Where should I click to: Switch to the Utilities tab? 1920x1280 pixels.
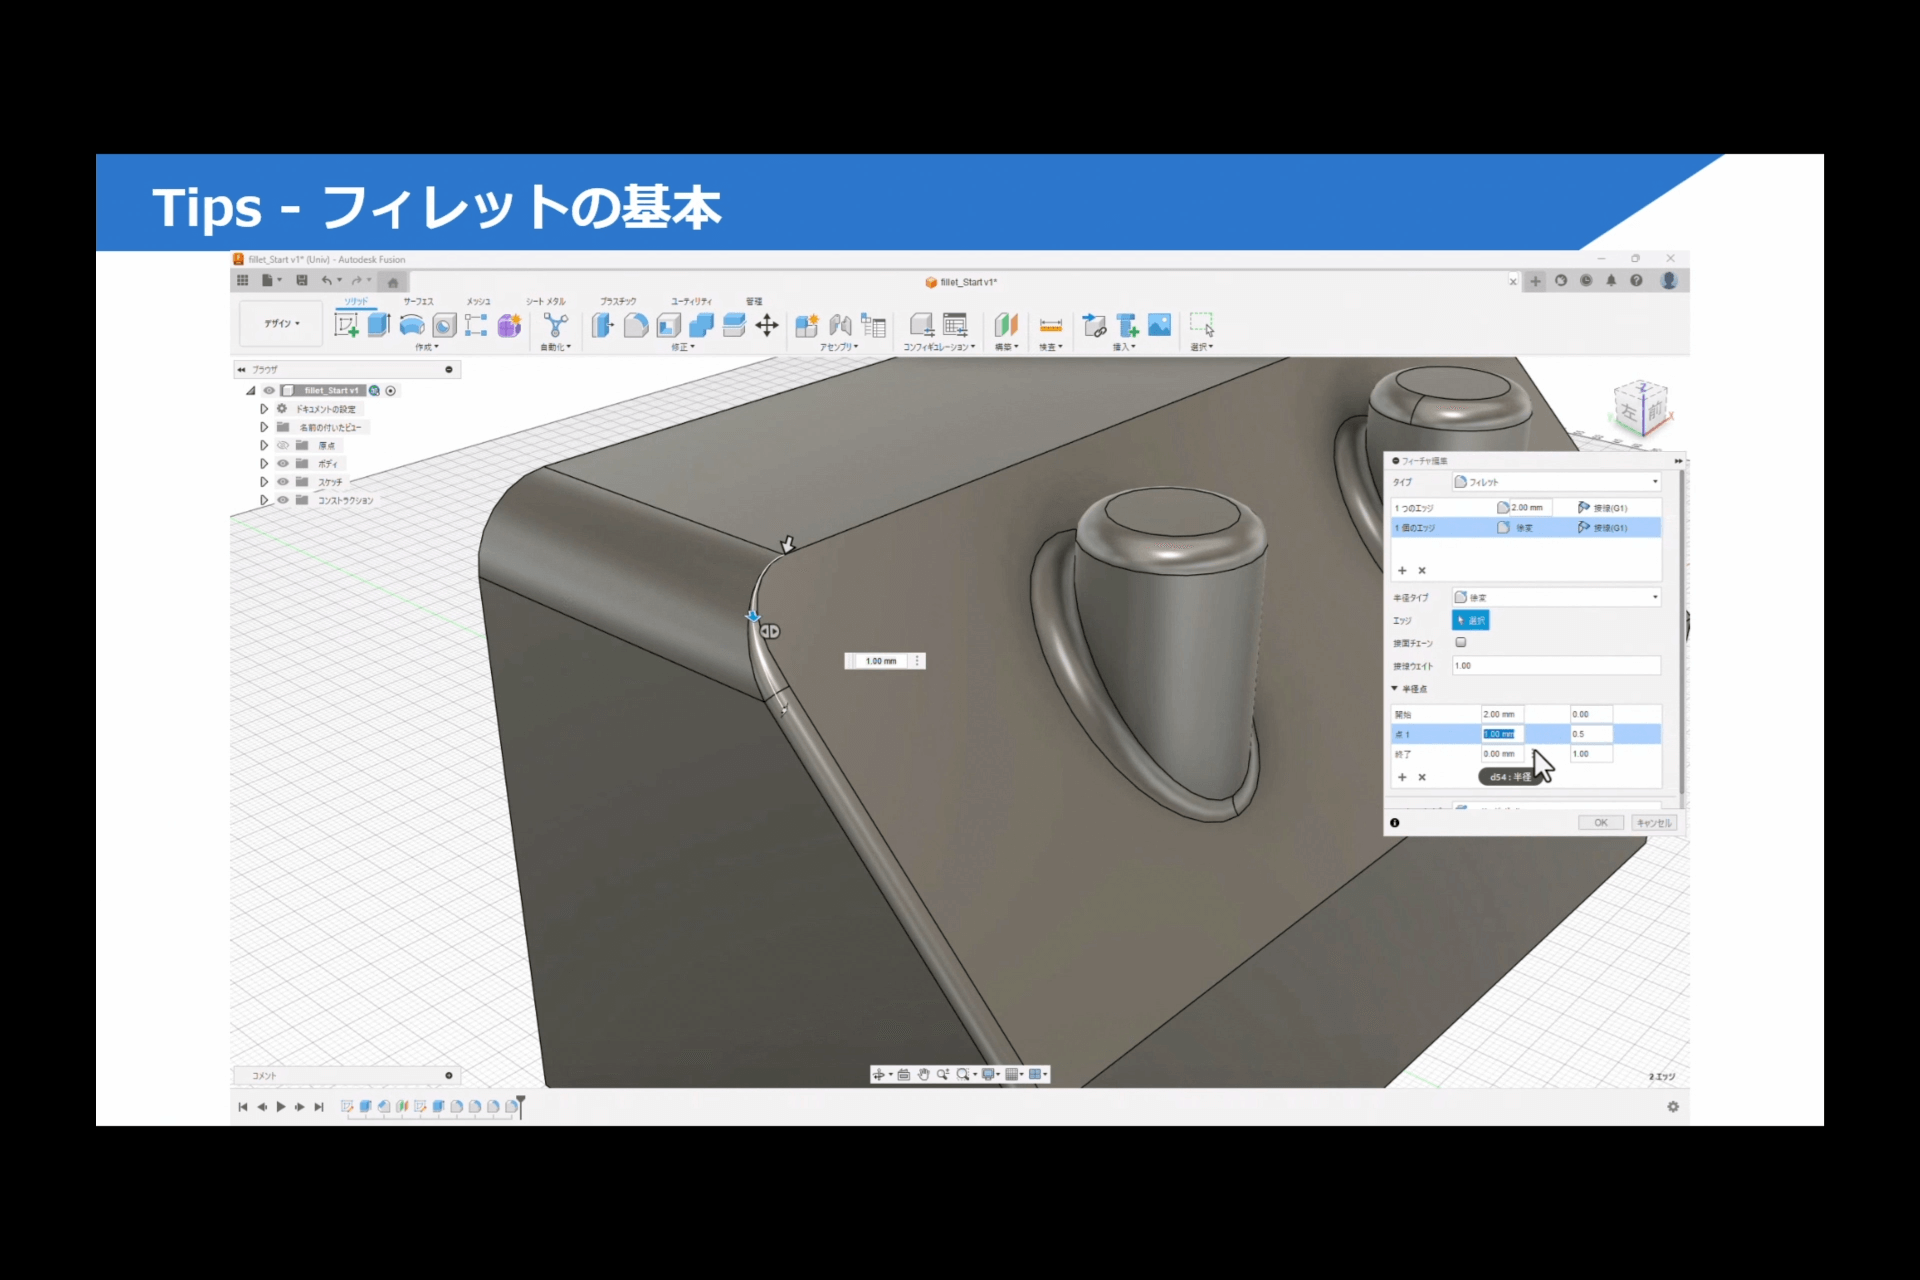point(691,301)
